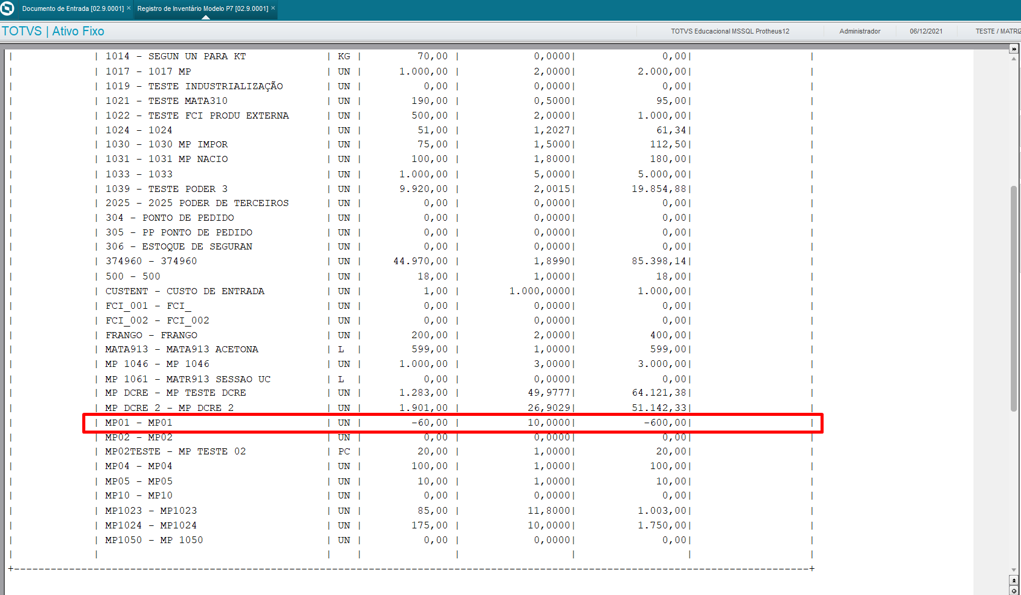Select 374960 - 374960 product
Image resolution: width=1021 pixels, height=595 pixels.
tap(151, 261)
